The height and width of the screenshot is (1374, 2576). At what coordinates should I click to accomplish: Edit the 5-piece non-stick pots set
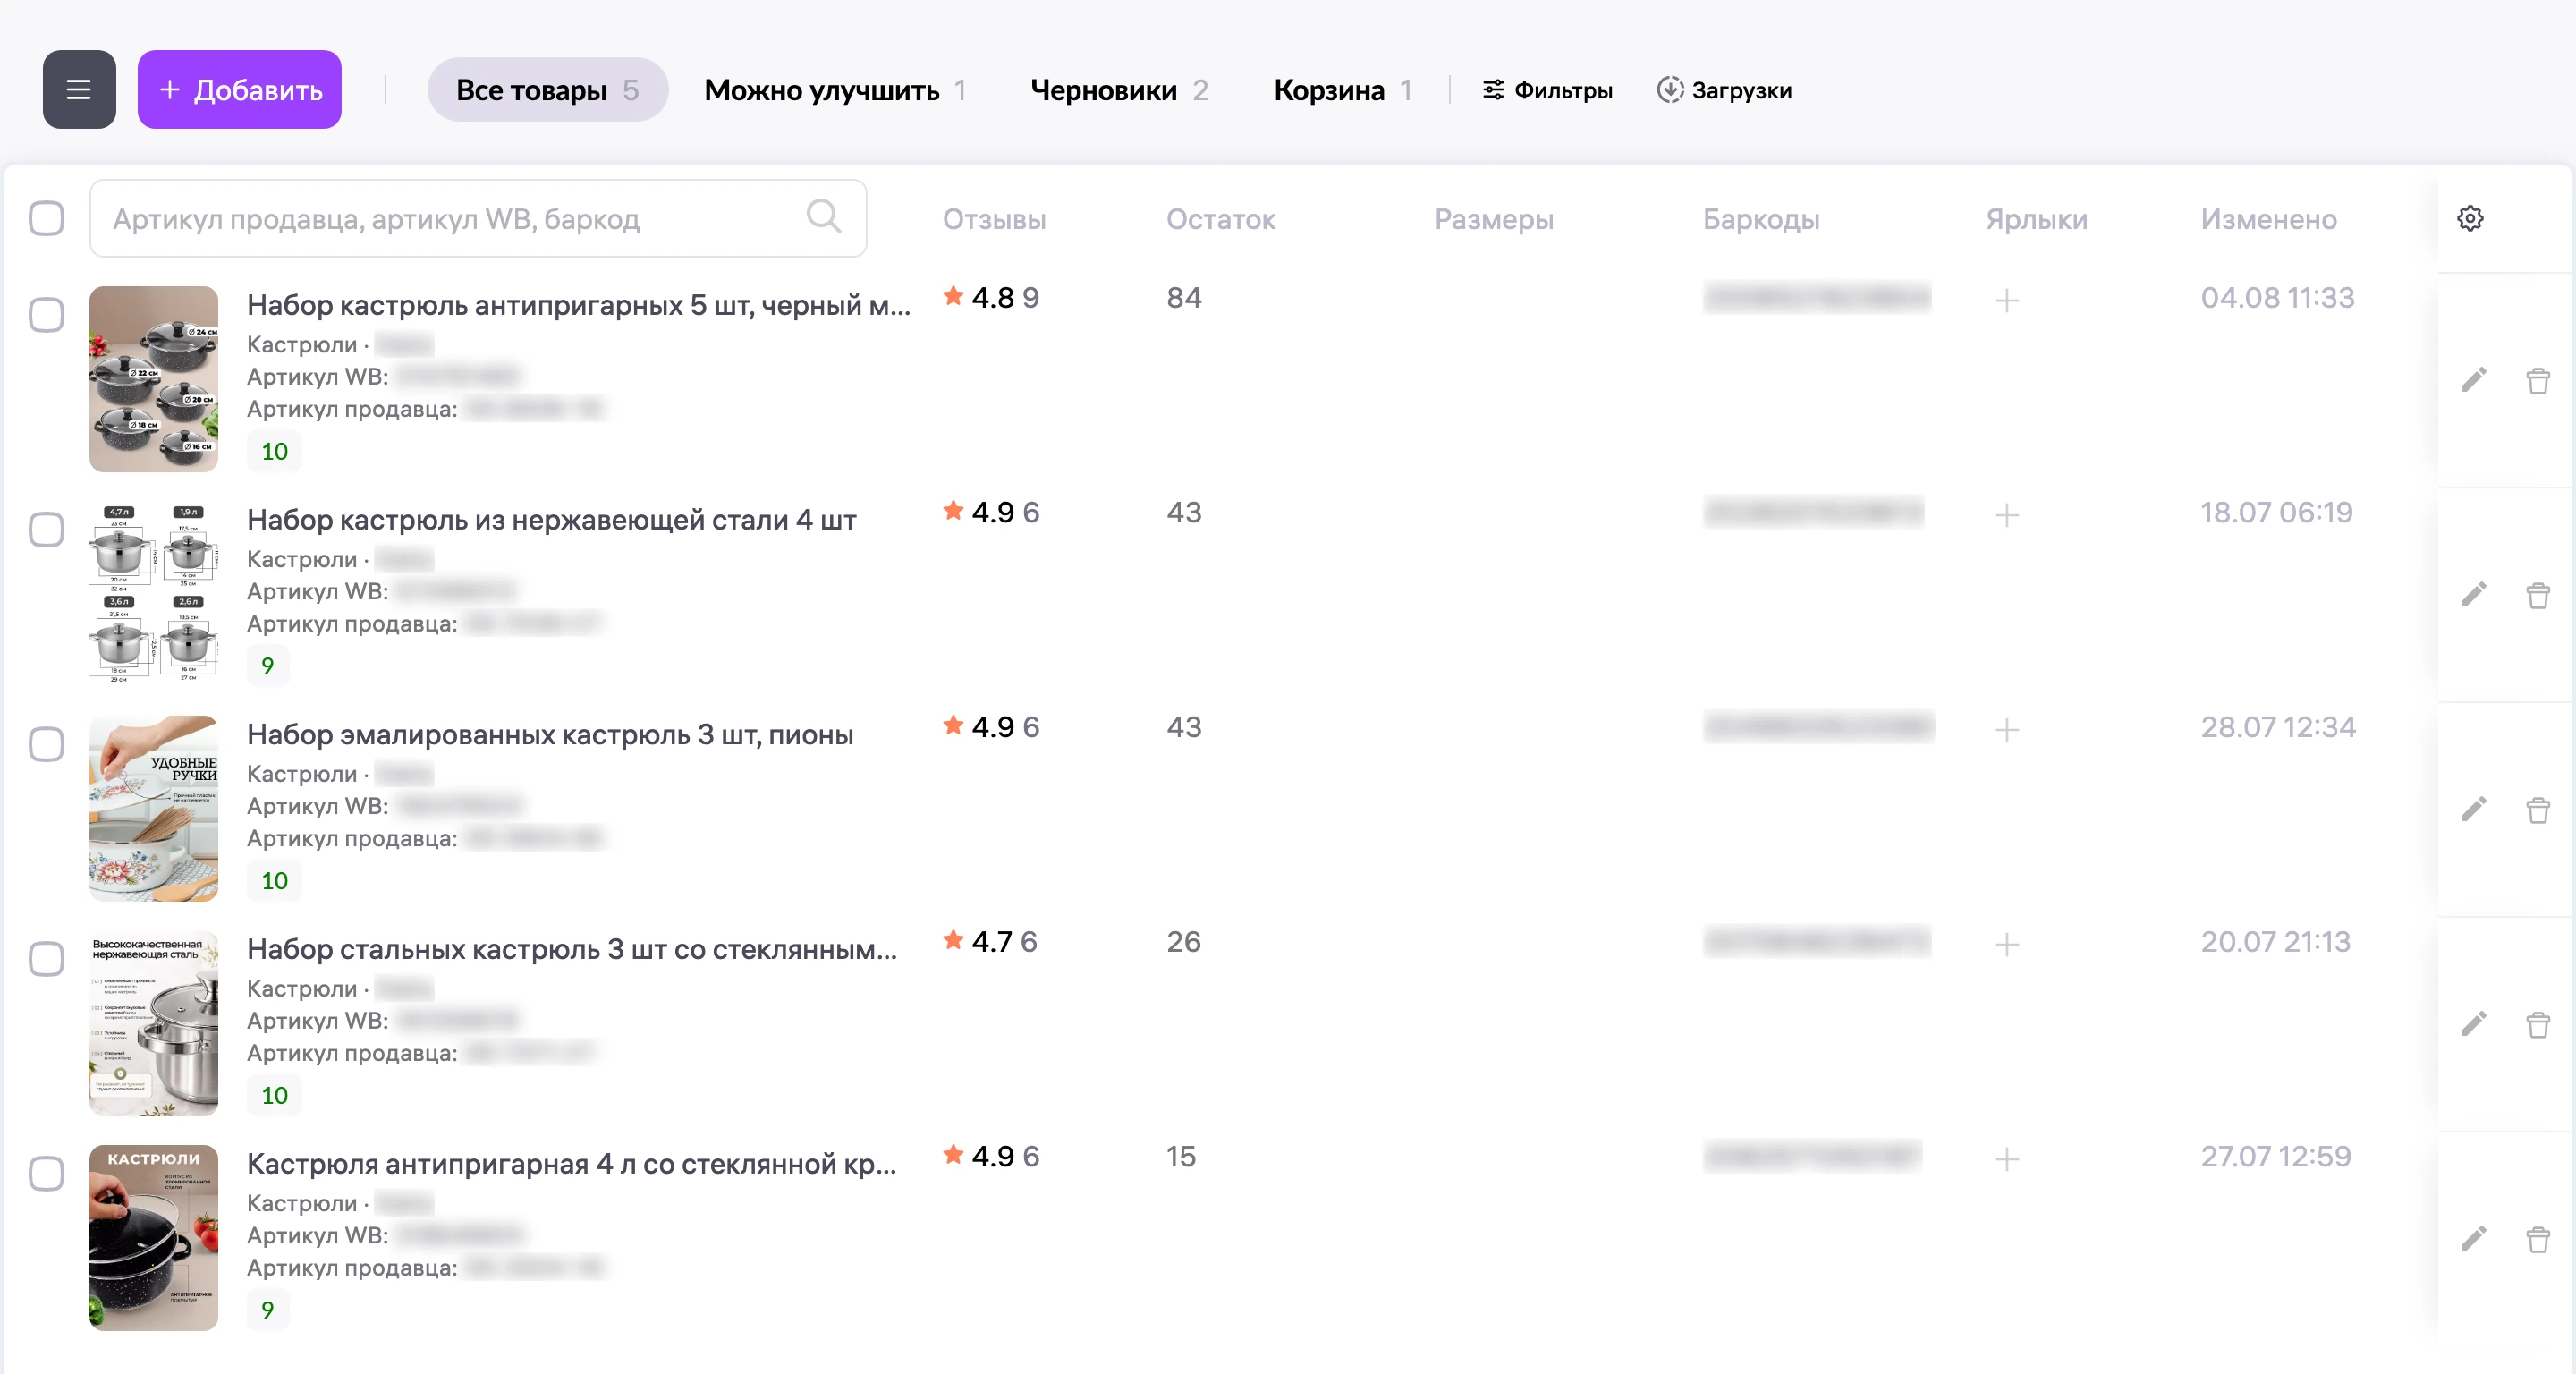(x=2474, y=380)
